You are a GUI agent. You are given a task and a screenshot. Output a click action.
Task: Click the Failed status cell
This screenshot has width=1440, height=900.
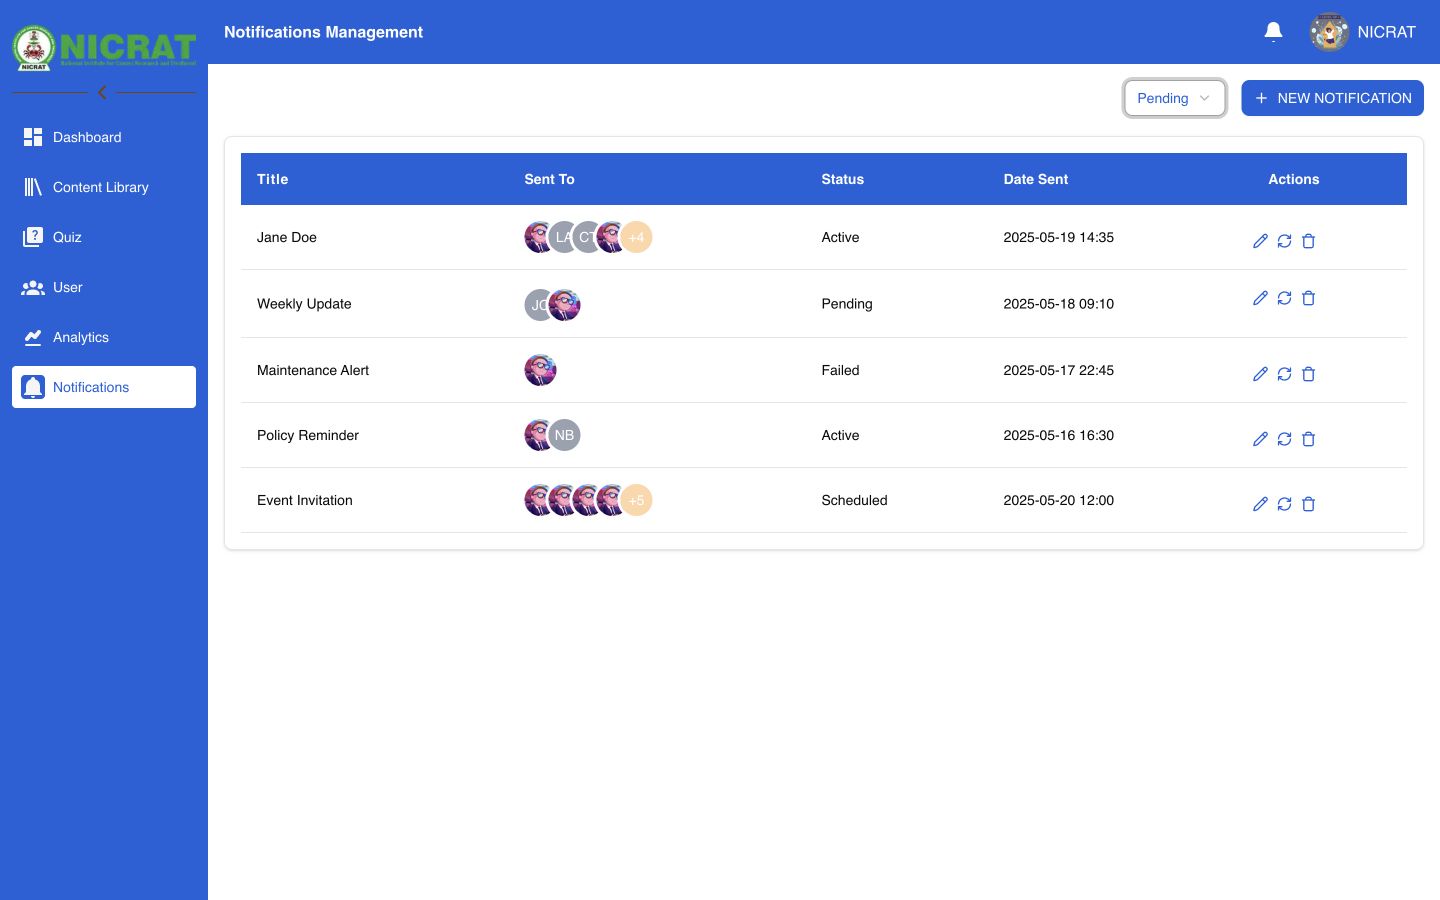click(841, 370)
